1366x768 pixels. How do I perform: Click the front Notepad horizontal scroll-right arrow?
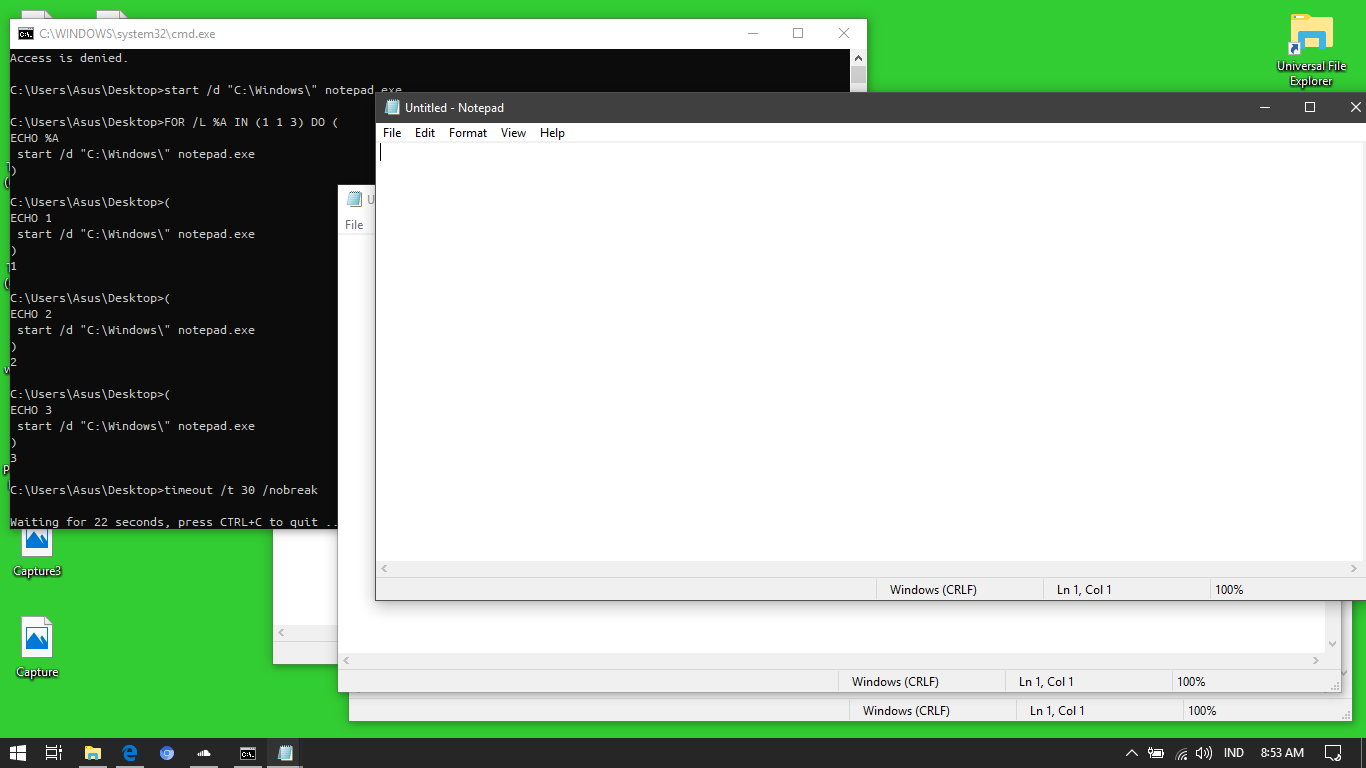[x=1356, y=568]
